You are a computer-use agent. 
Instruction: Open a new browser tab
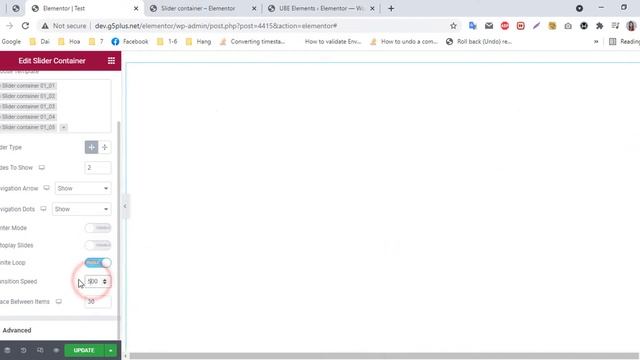pyautogui.click(x=391, y=9)
